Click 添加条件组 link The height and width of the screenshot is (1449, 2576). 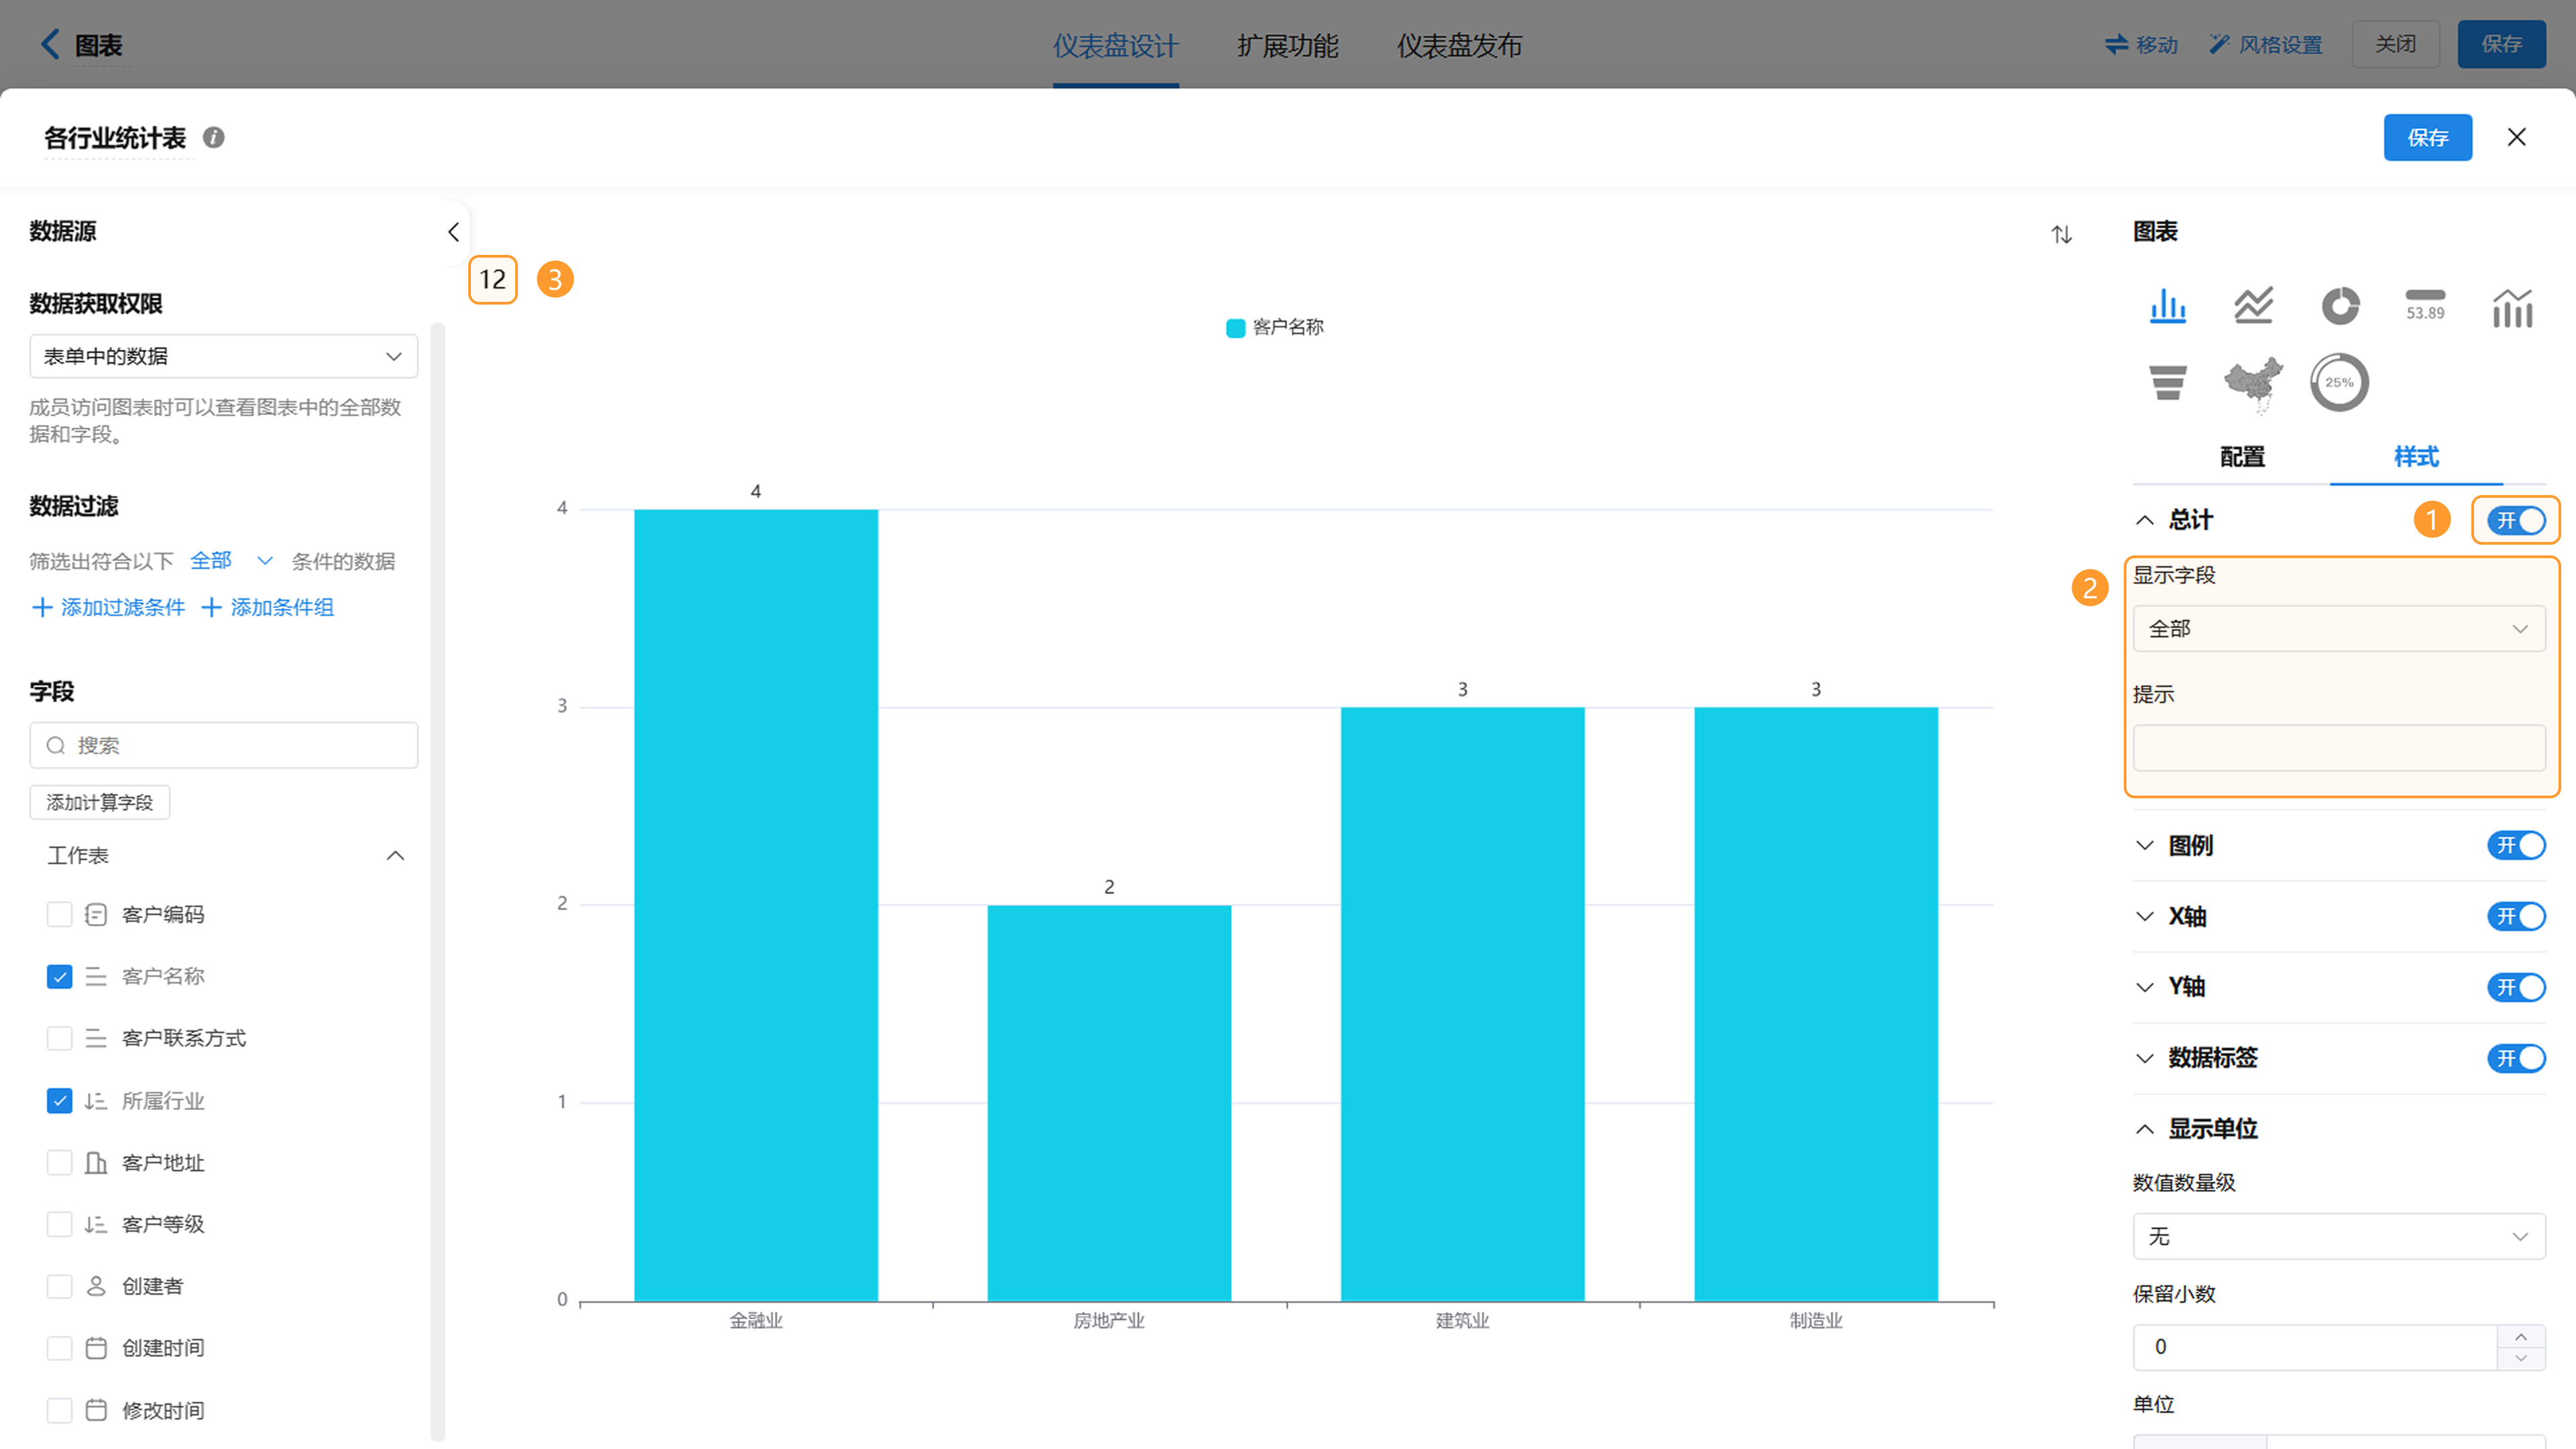(x=268, y=607)
